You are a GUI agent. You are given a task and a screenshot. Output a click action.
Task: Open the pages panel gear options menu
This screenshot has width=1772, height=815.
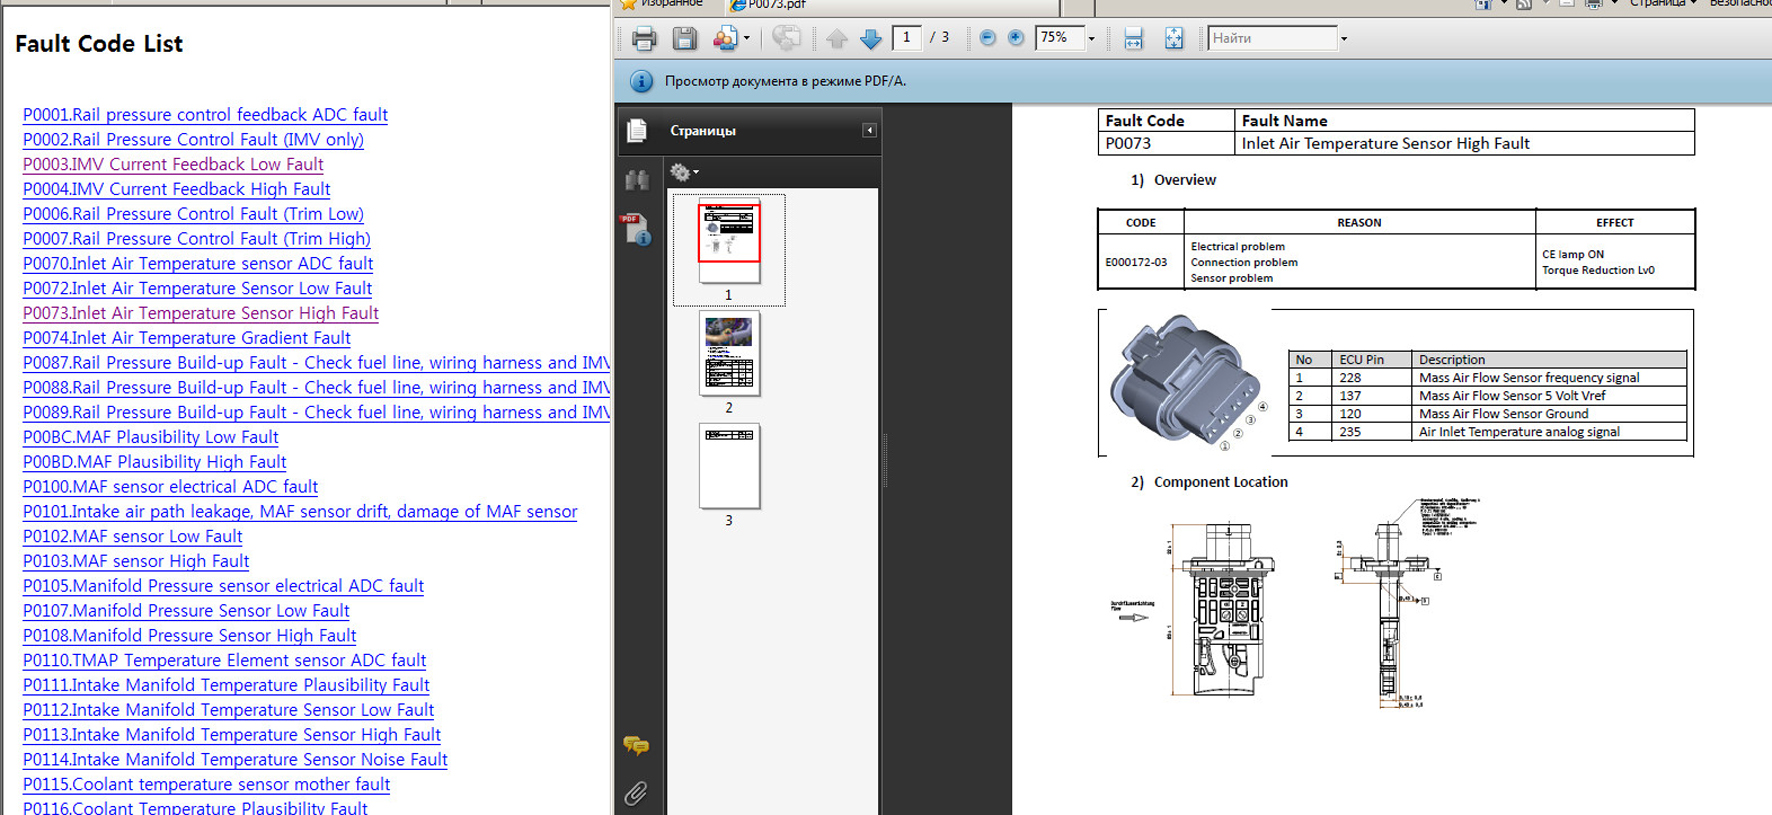tap(684, 173)
